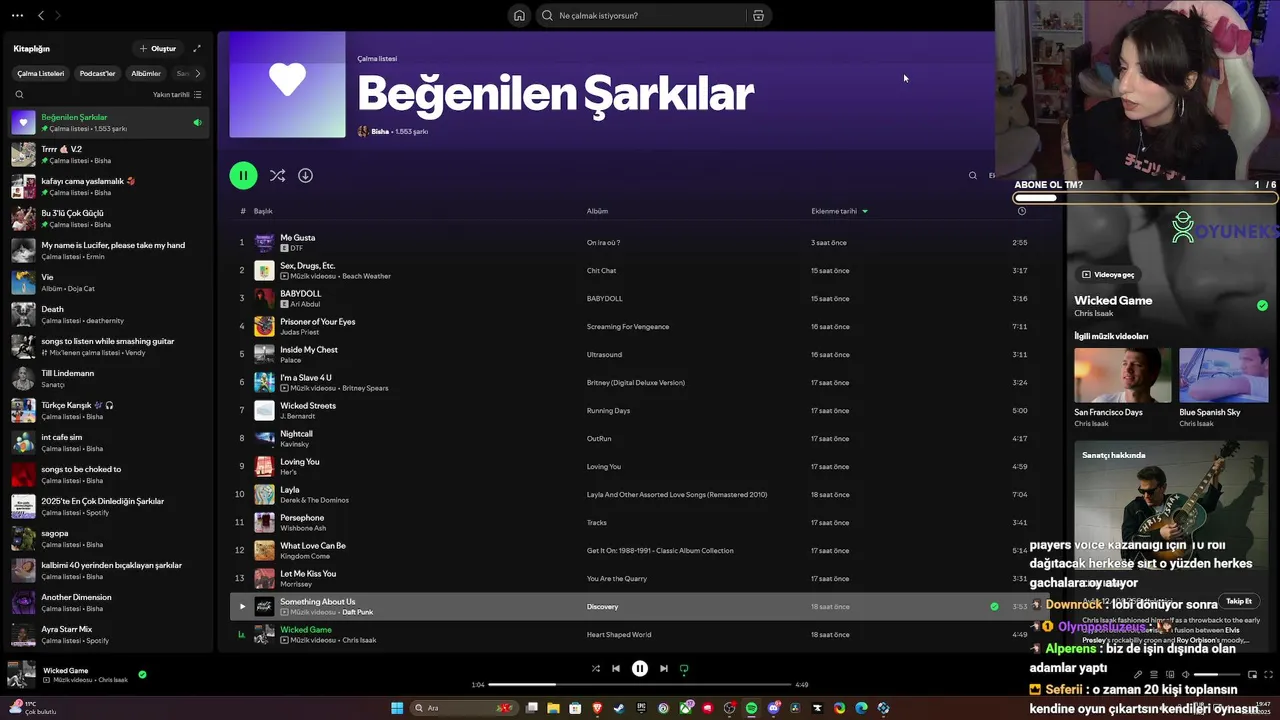Open San Francisco Days video thumbnail

[x=1122, y=375]
